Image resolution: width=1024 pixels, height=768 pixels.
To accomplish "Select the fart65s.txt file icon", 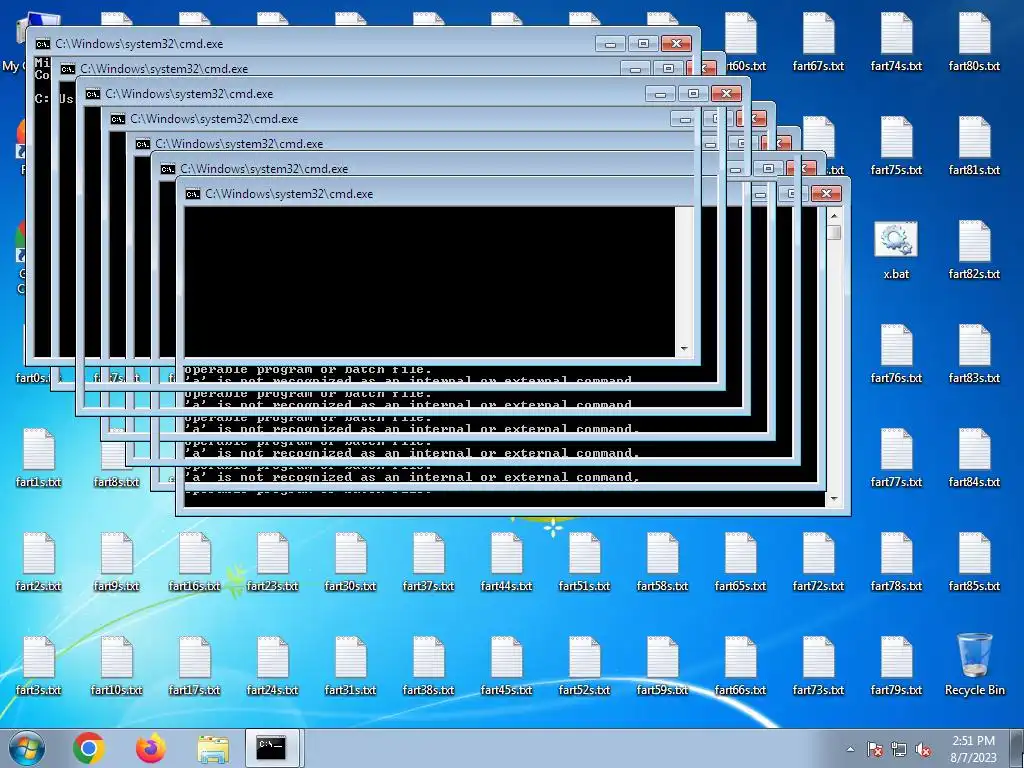I will [740, 562].
